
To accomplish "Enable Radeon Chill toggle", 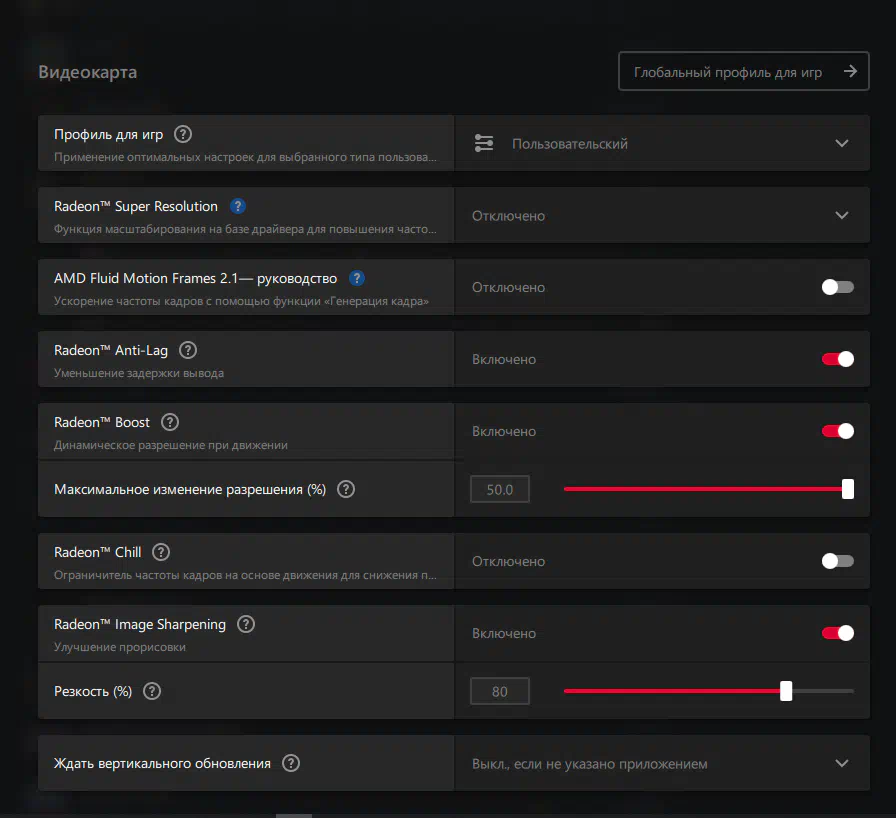I will (x=838, y=561).
